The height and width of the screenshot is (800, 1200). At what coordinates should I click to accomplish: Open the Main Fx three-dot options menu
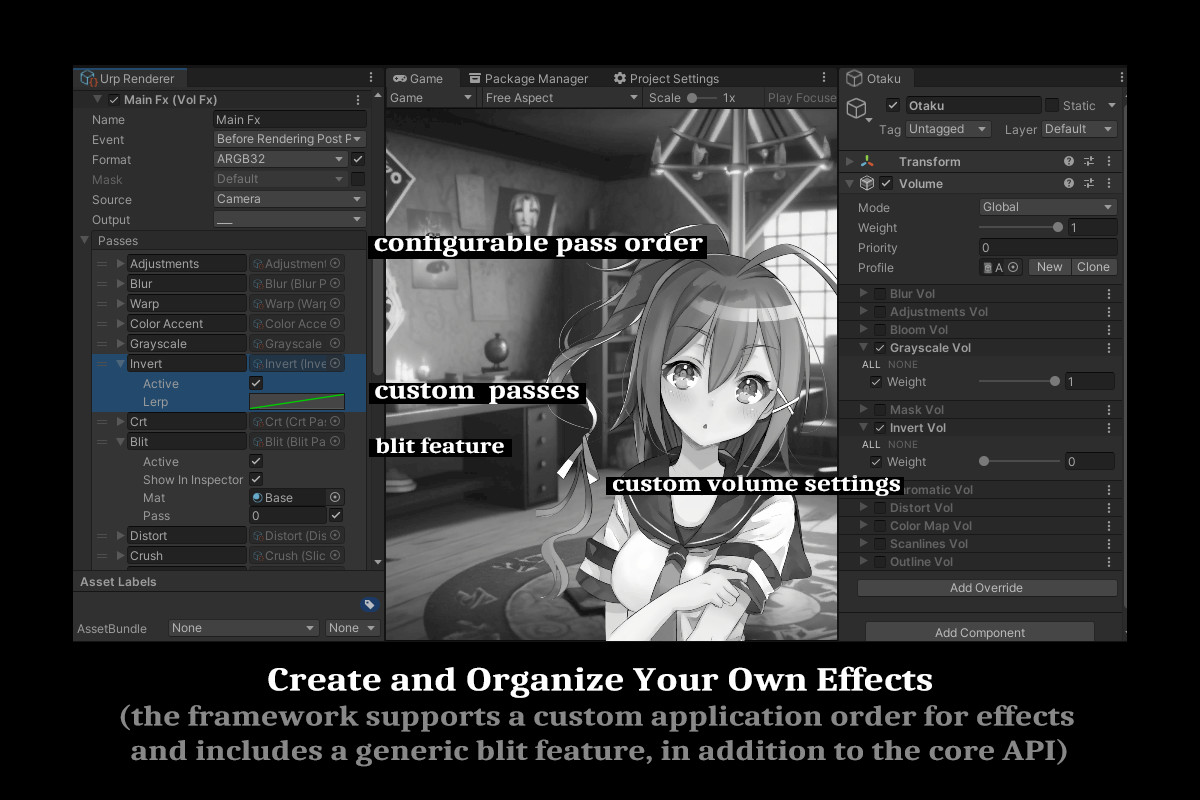pos(357,99)
